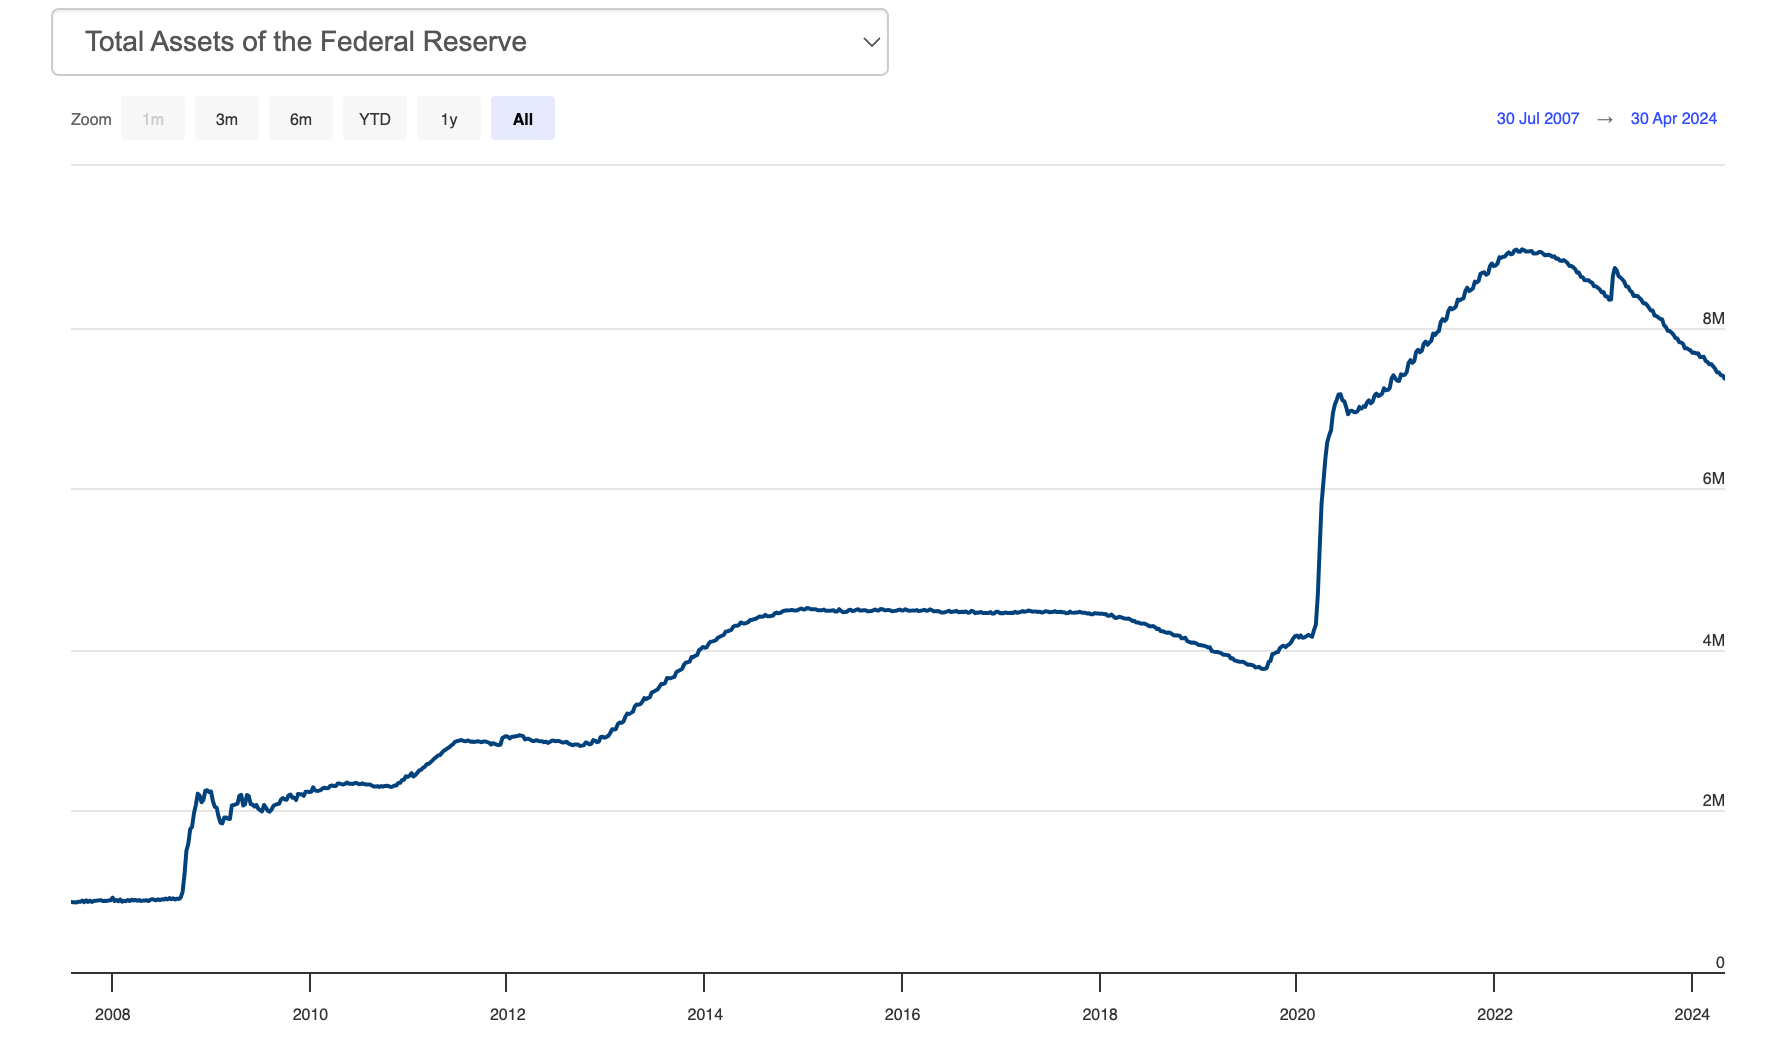Click the 2020 x-axis label
1788x1050 pixels.
click(1297, 1014)
